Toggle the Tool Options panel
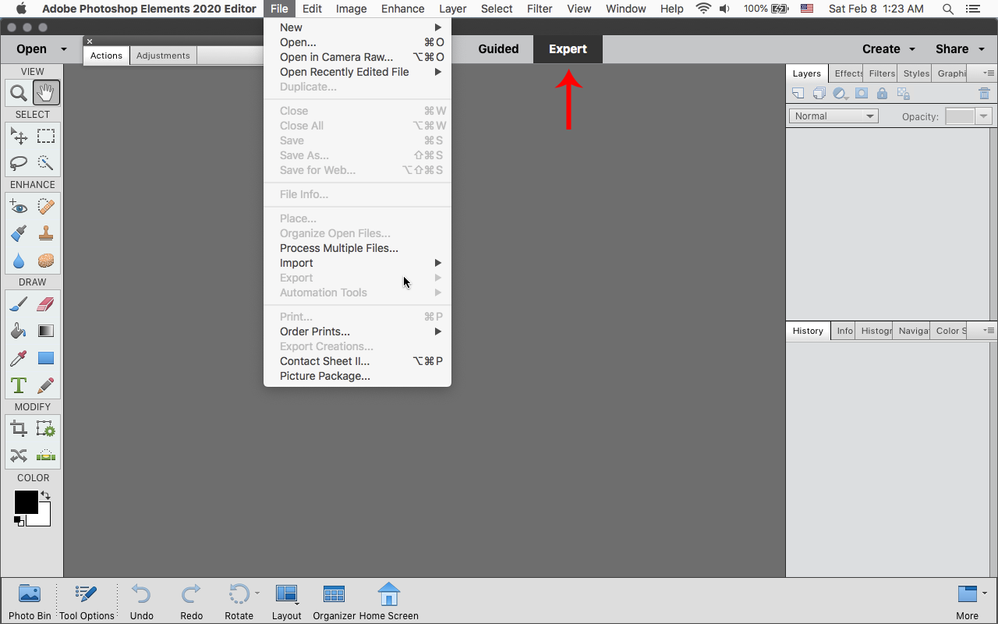Image resolution: width=998 pixels, height=624 pixels. click(x=87, y=602)
